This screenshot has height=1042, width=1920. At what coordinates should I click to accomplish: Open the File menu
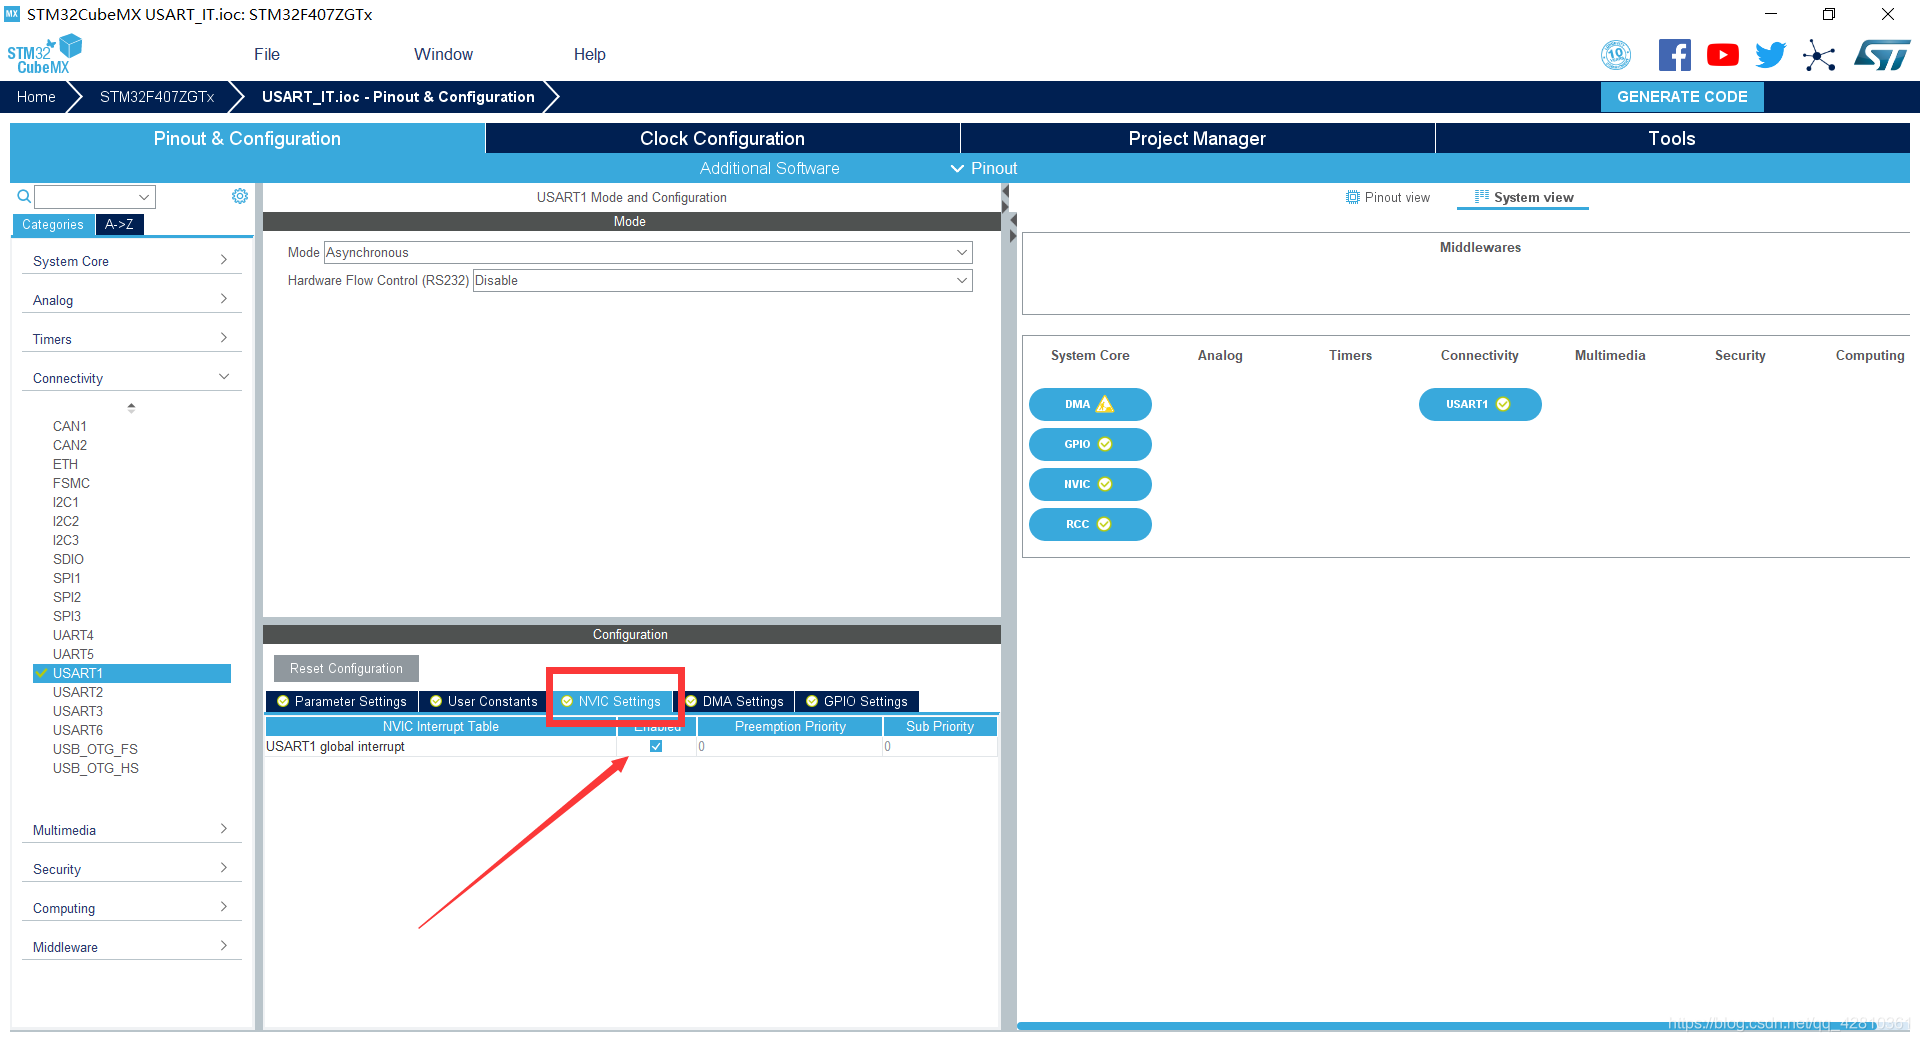267,54
